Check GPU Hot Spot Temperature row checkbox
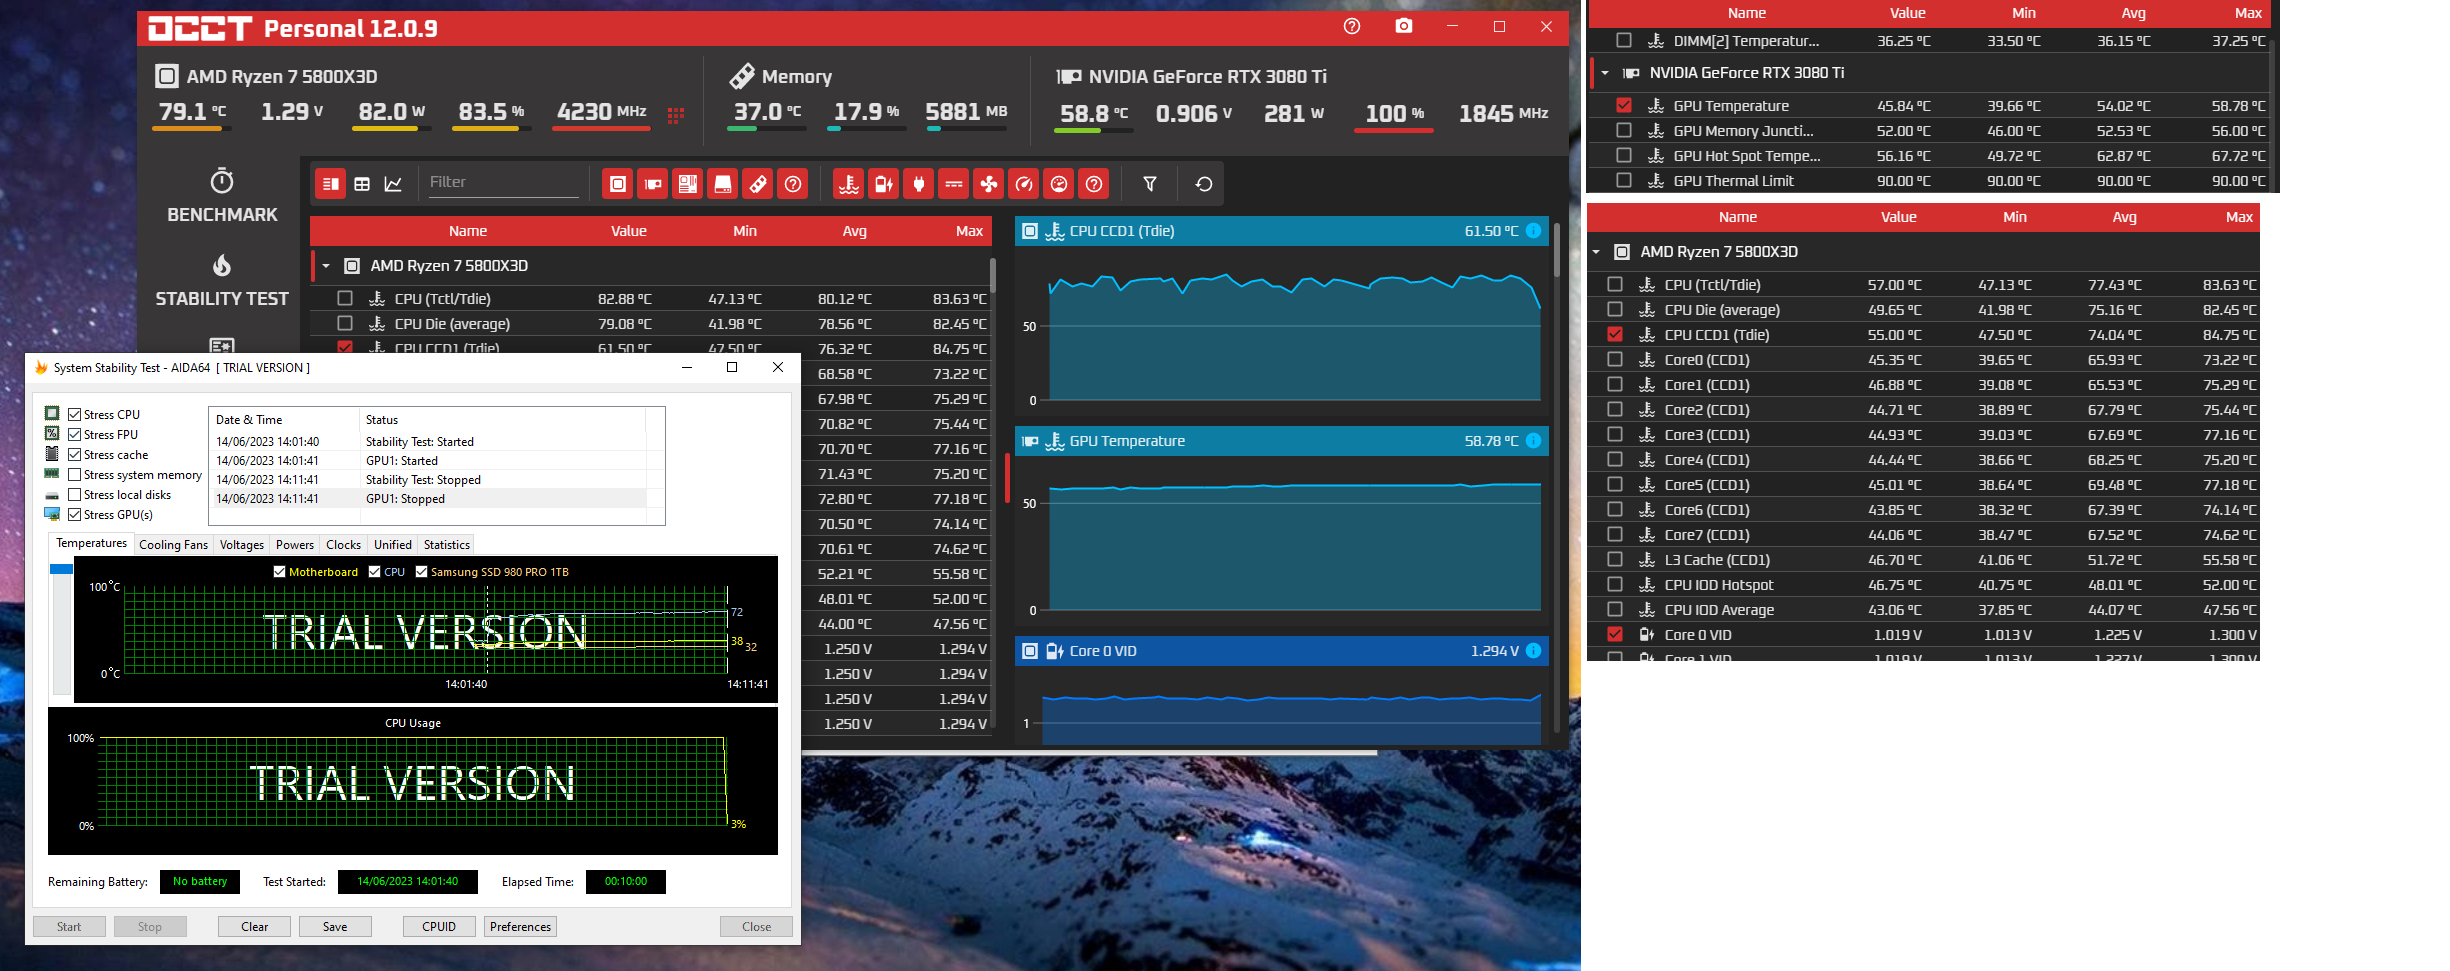 [1624, 155]
